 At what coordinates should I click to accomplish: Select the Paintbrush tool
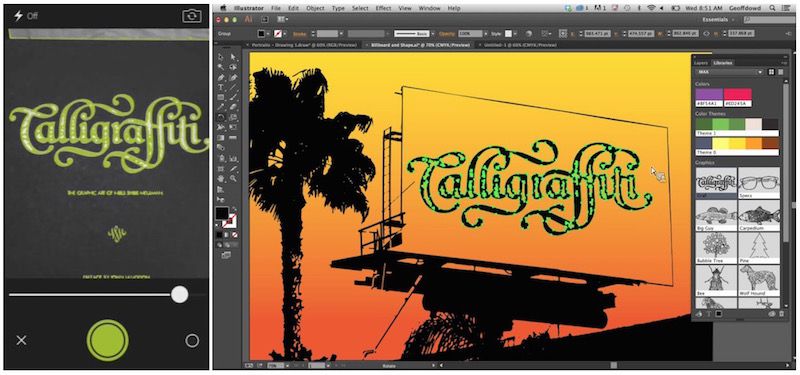click(232, 97)
